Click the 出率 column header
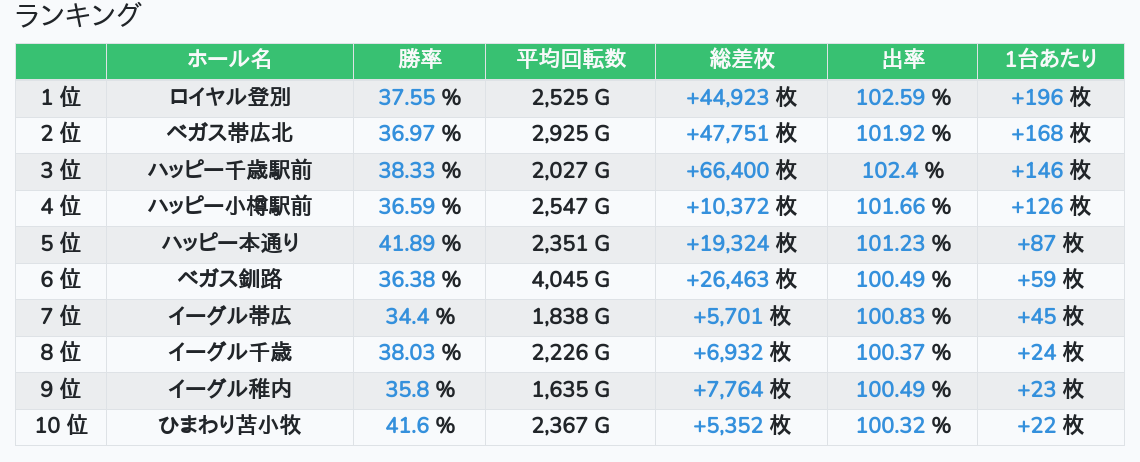Viewport: 1140px width, 462px height. [902, 60]
